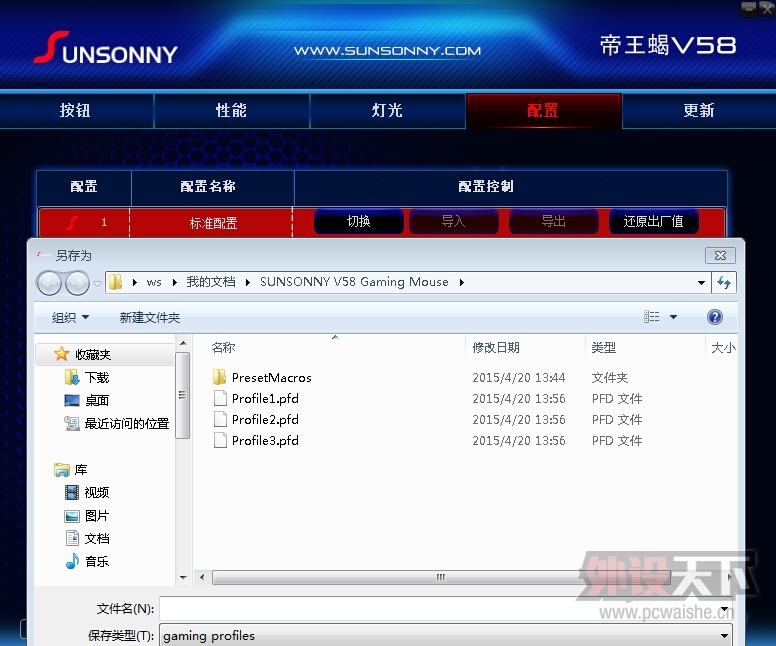Click the file list horizontal scrollbar thumb

tap(441, 577)
